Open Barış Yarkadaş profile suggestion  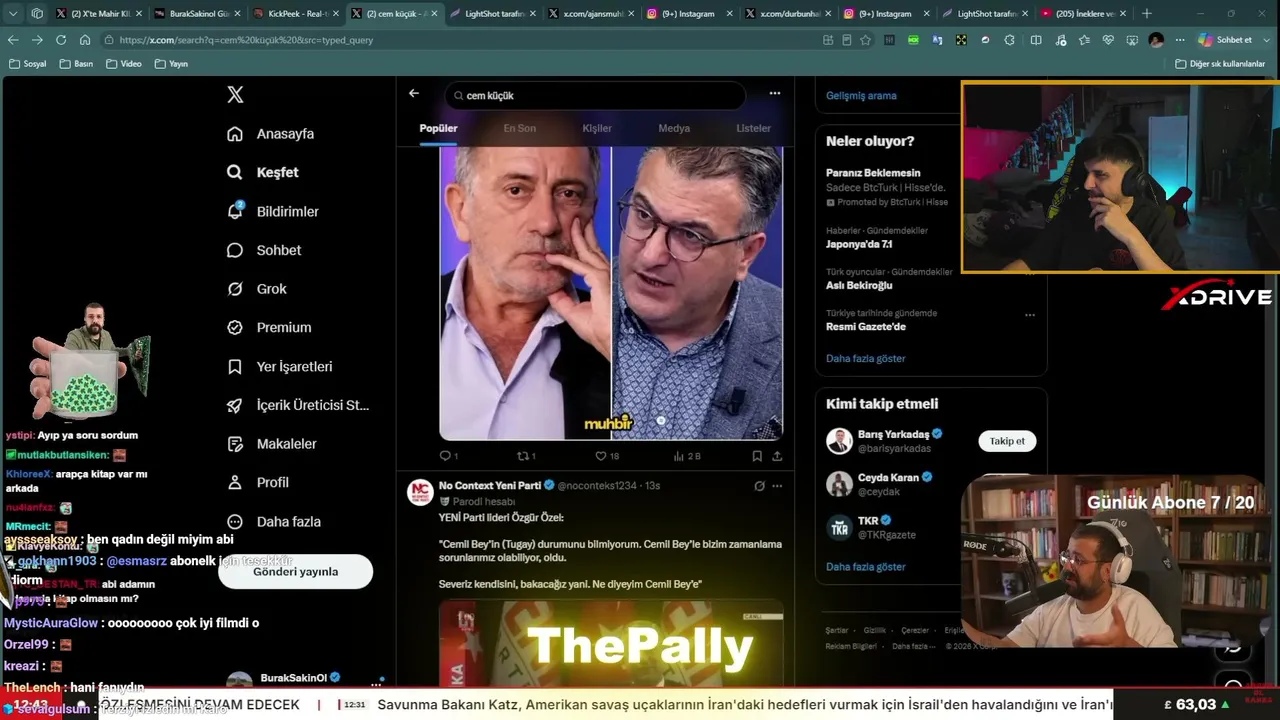tap(900, 441)
